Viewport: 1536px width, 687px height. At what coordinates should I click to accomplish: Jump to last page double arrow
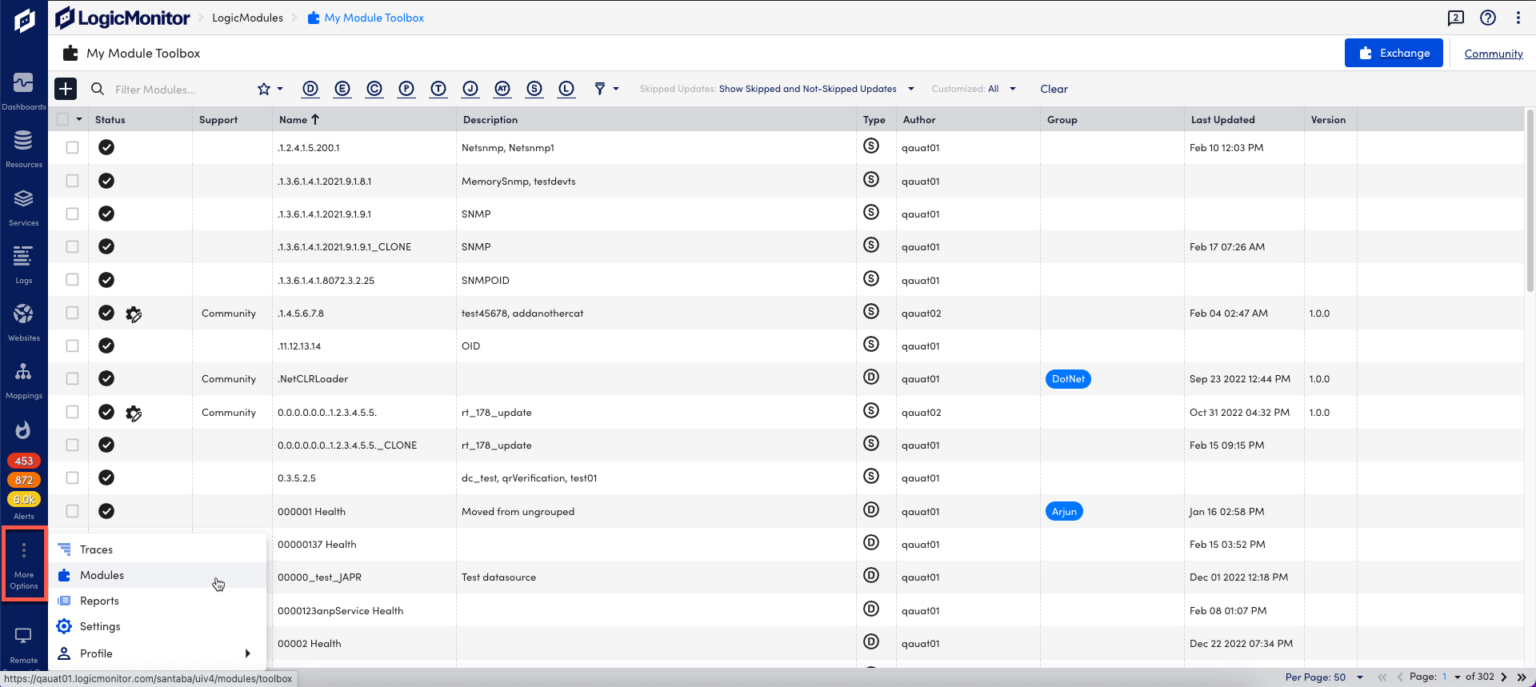coord(1521,677)
